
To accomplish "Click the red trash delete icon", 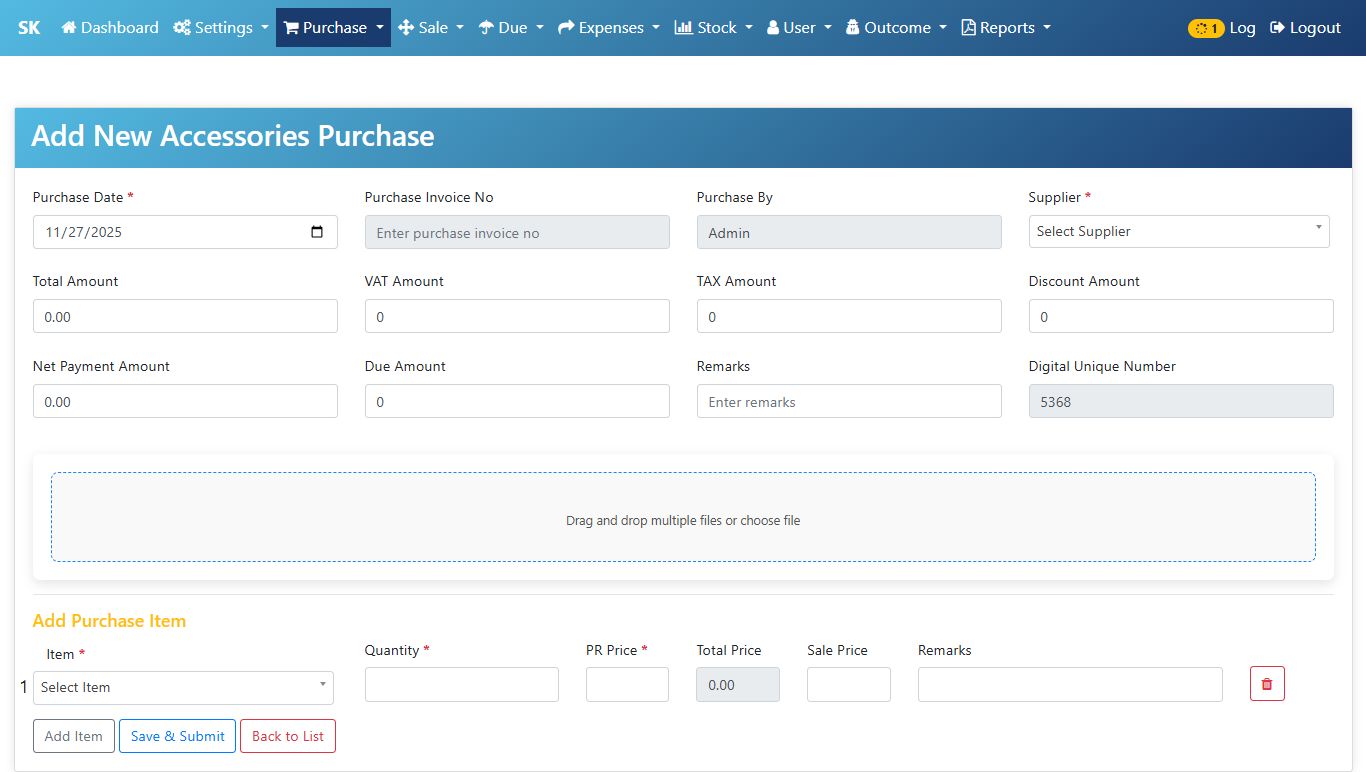I will 1267,684.
